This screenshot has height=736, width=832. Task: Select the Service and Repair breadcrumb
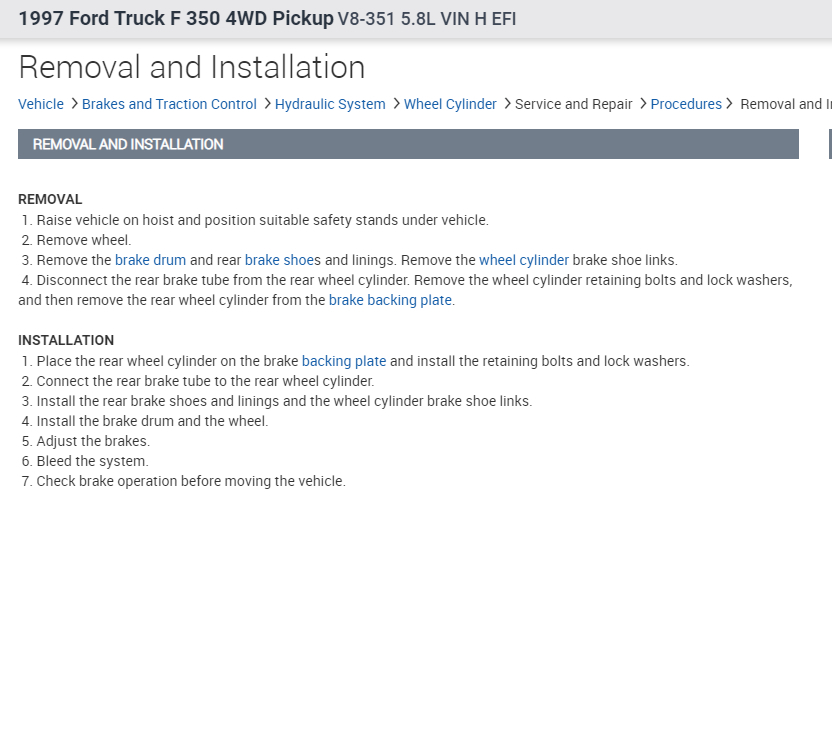[x=573, y=104]
